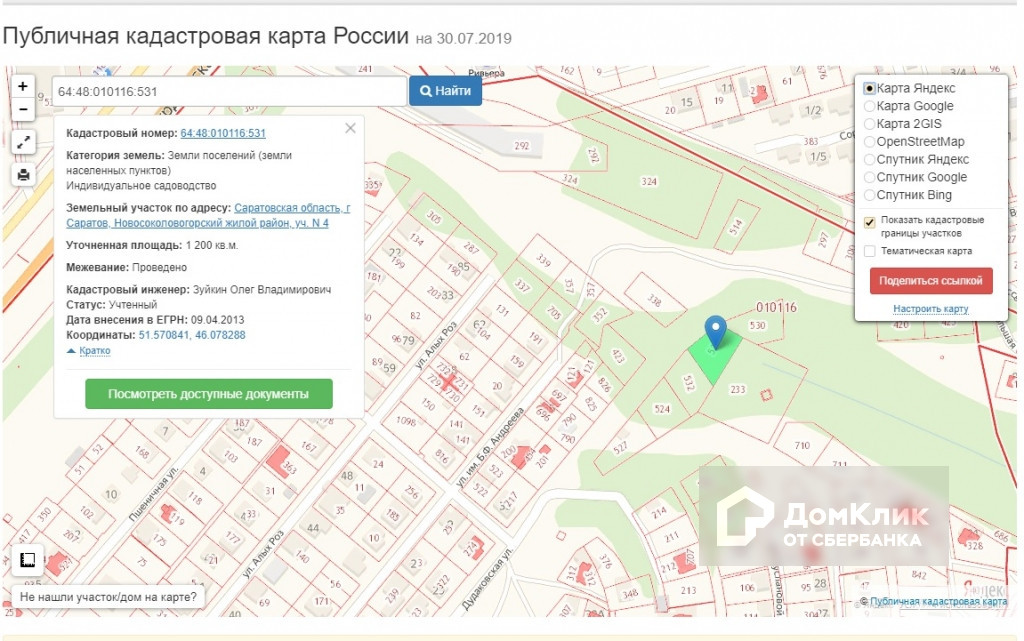Click street label ул. им. Б.Ф. Андреева

click(488, 448)
